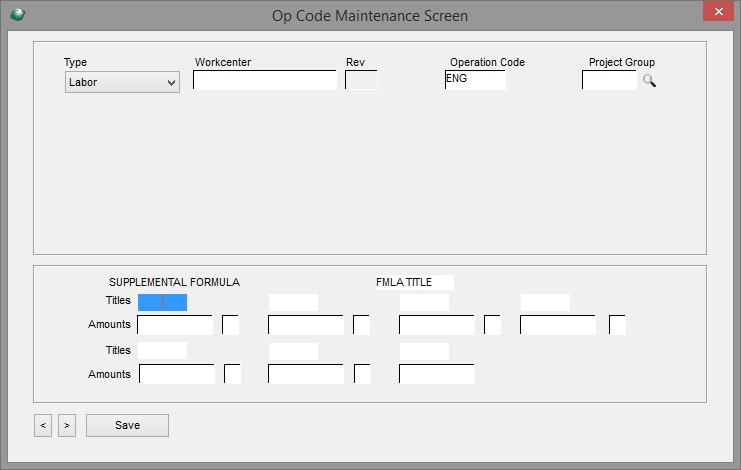Open the Type dropdown showing Labor
This screenshot has width=741, height=470.
pos(122,82)
